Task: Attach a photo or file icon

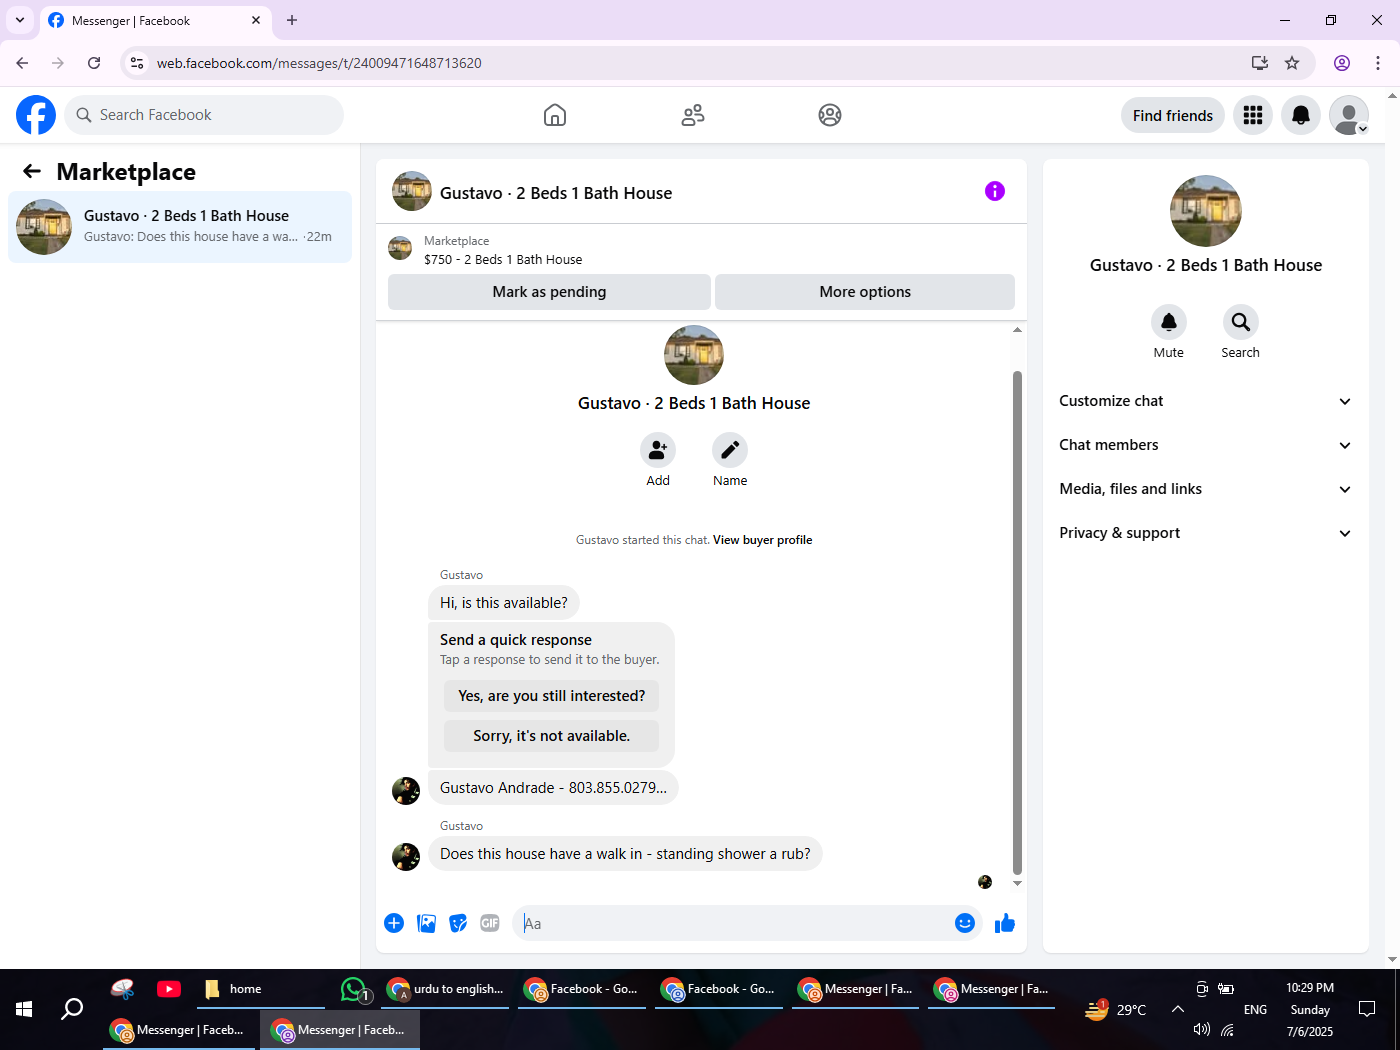Action: [x=426, y=923]
